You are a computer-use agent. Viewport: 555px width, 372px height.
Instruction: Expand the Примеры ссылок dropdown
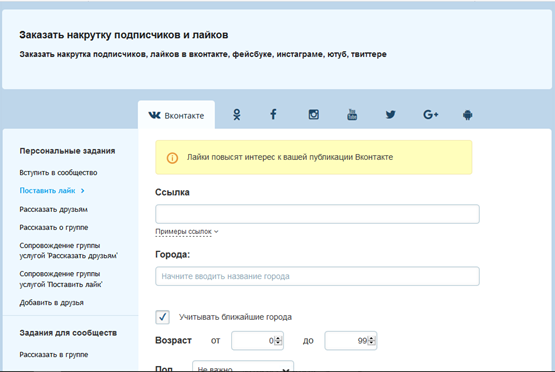[187, 231]
